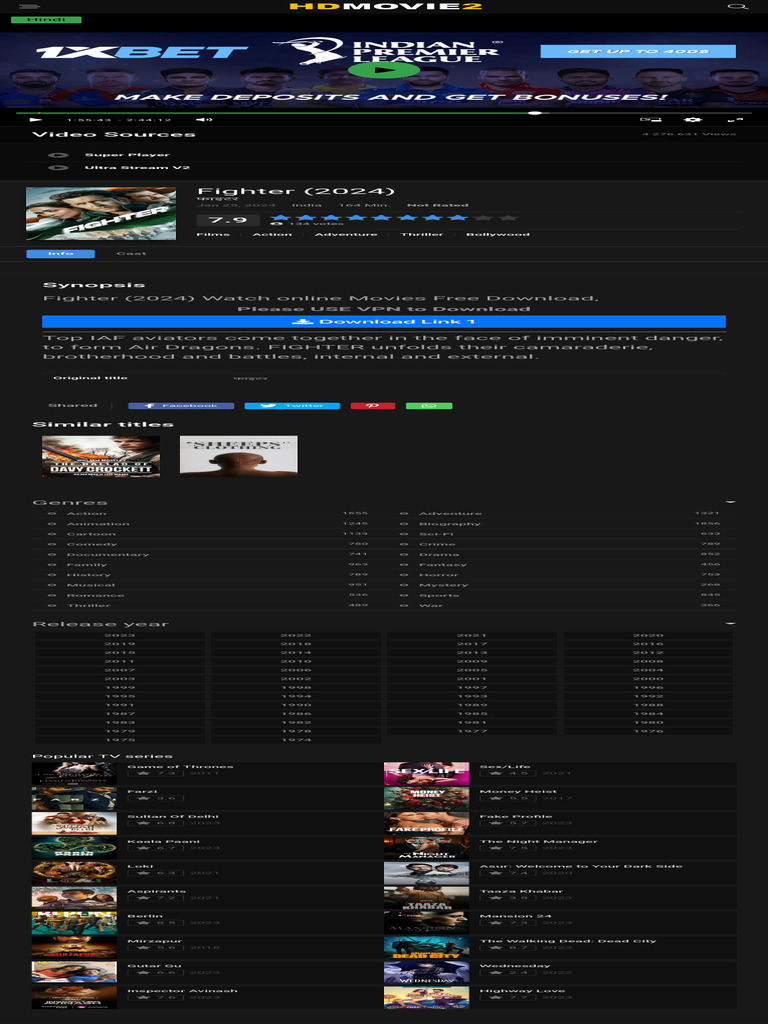Select the Super Player video source
768x1024 pixels.
click(x=126, y=155)
